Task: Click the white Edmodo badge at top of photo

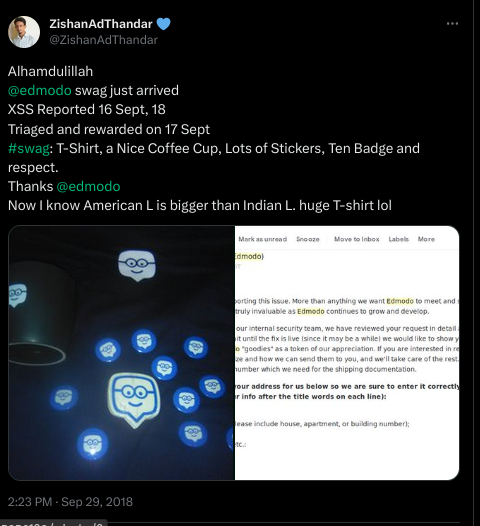Action: point(137,265)
